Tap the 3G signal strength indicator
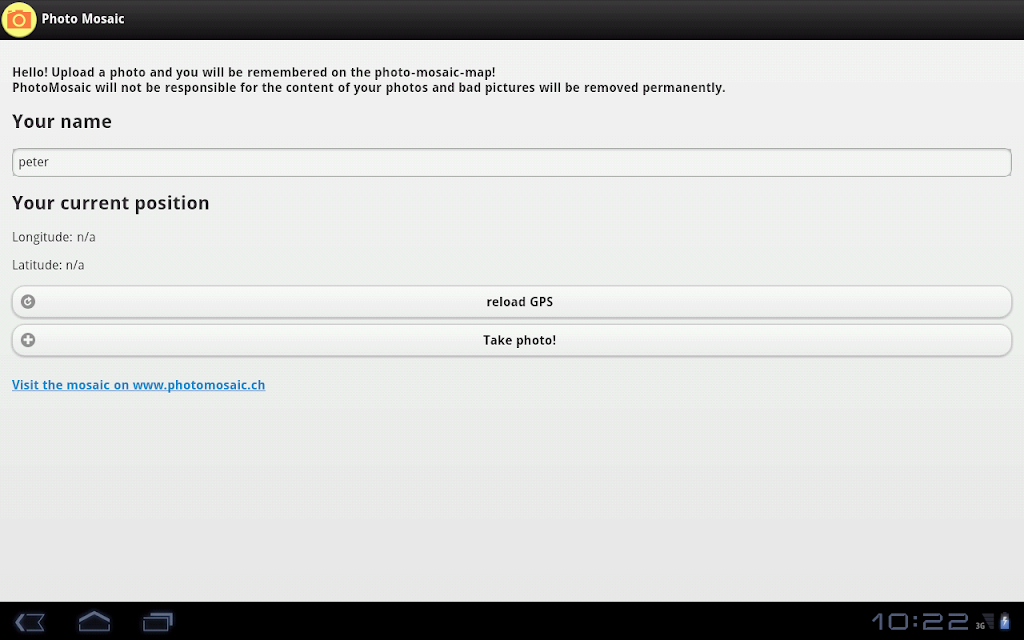The width and height of the screenshot is (1024, 640). tap(986, 622)
